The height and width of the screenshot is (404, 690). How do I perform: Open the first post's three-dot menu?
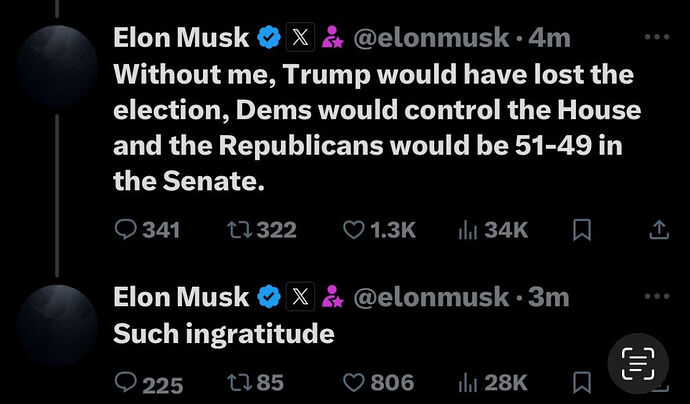(x=657, y=37)
